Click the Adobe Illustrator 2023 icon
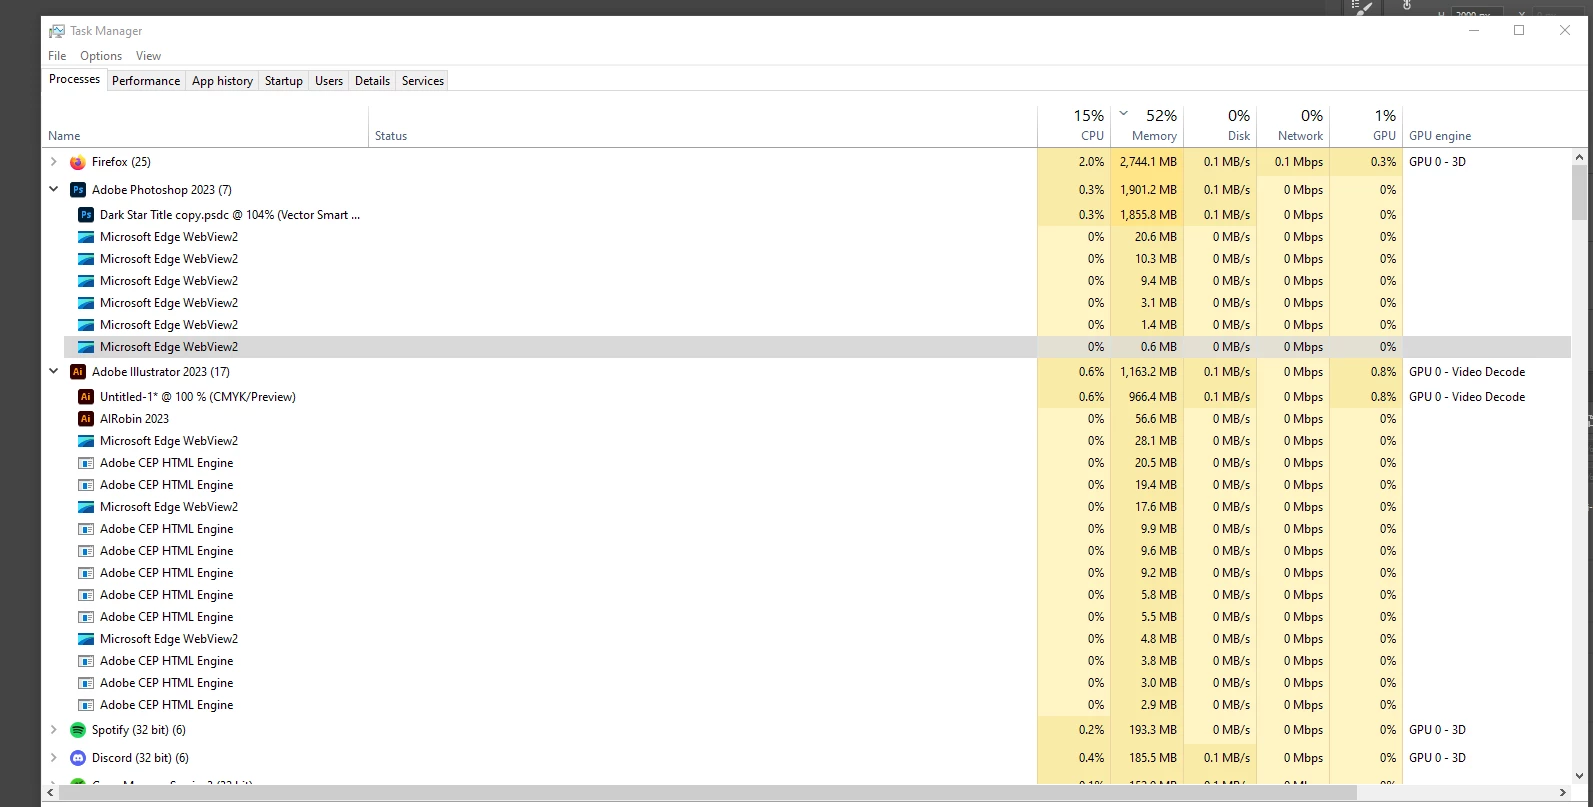 (x=78, y=372)
